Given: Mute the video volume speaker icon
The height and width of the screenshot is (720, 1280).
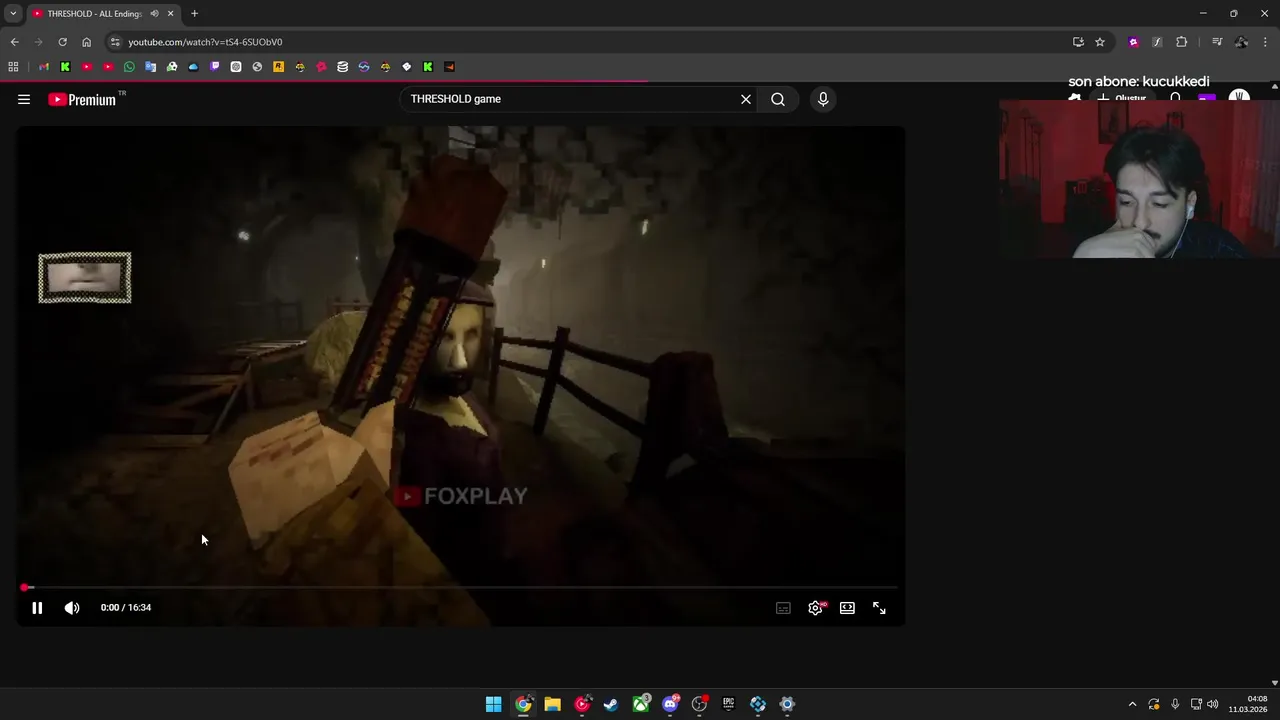Looking at the screenshot, I should point(72,608).
